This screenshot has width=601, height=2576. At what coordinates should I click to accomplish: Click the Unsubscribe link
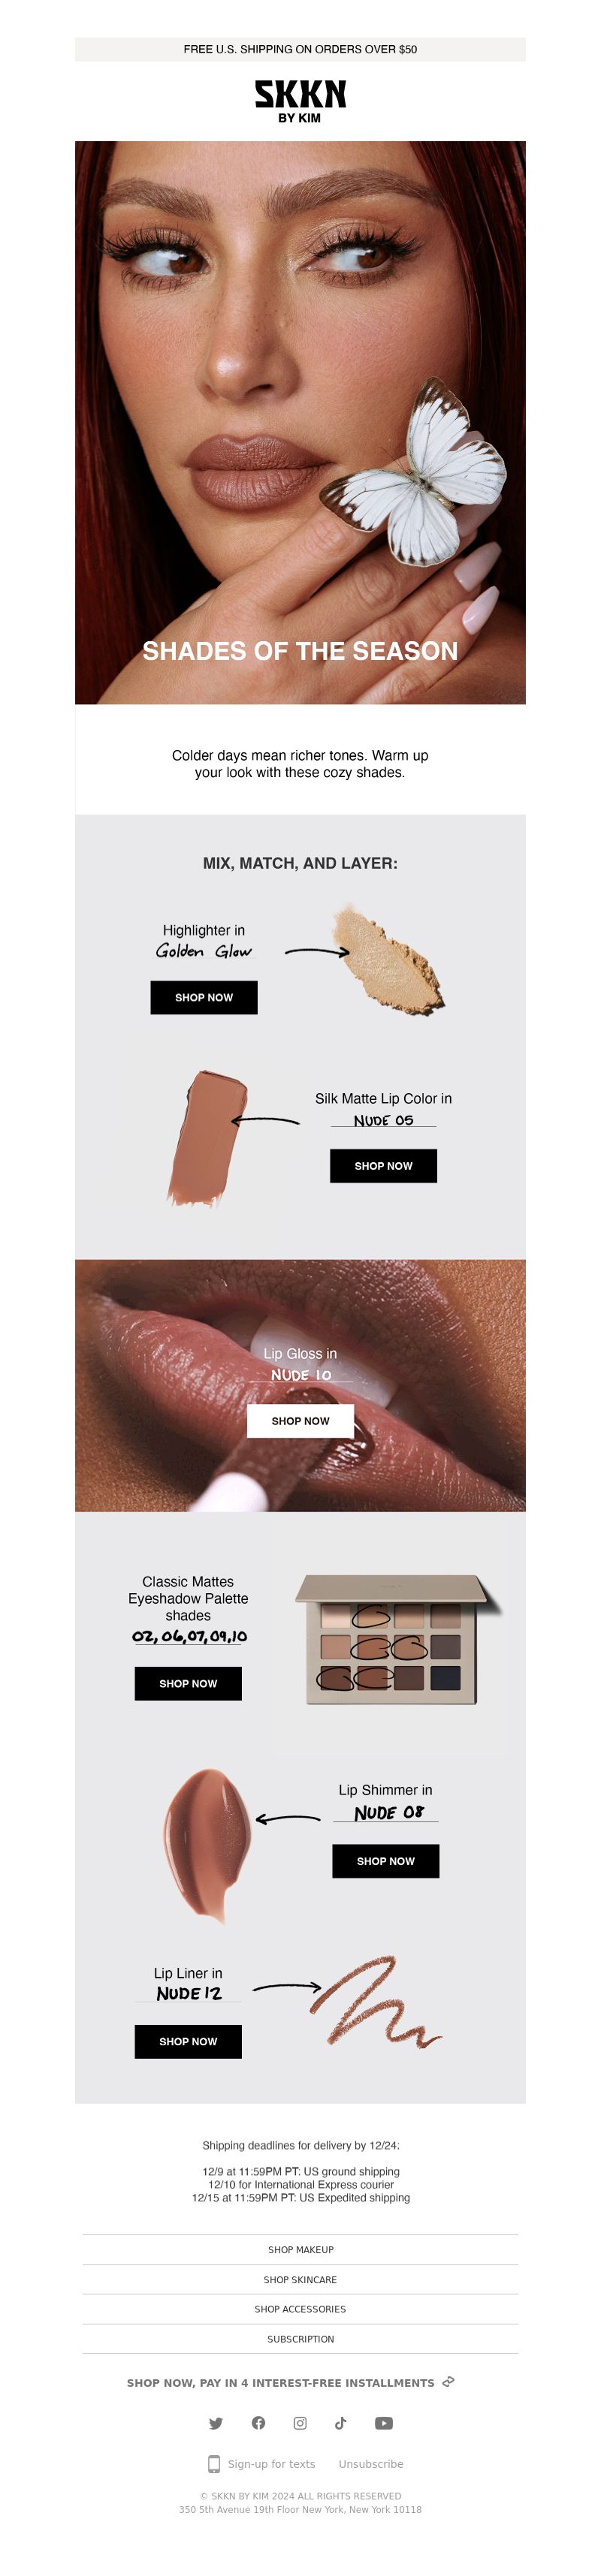pos(371,2464)
